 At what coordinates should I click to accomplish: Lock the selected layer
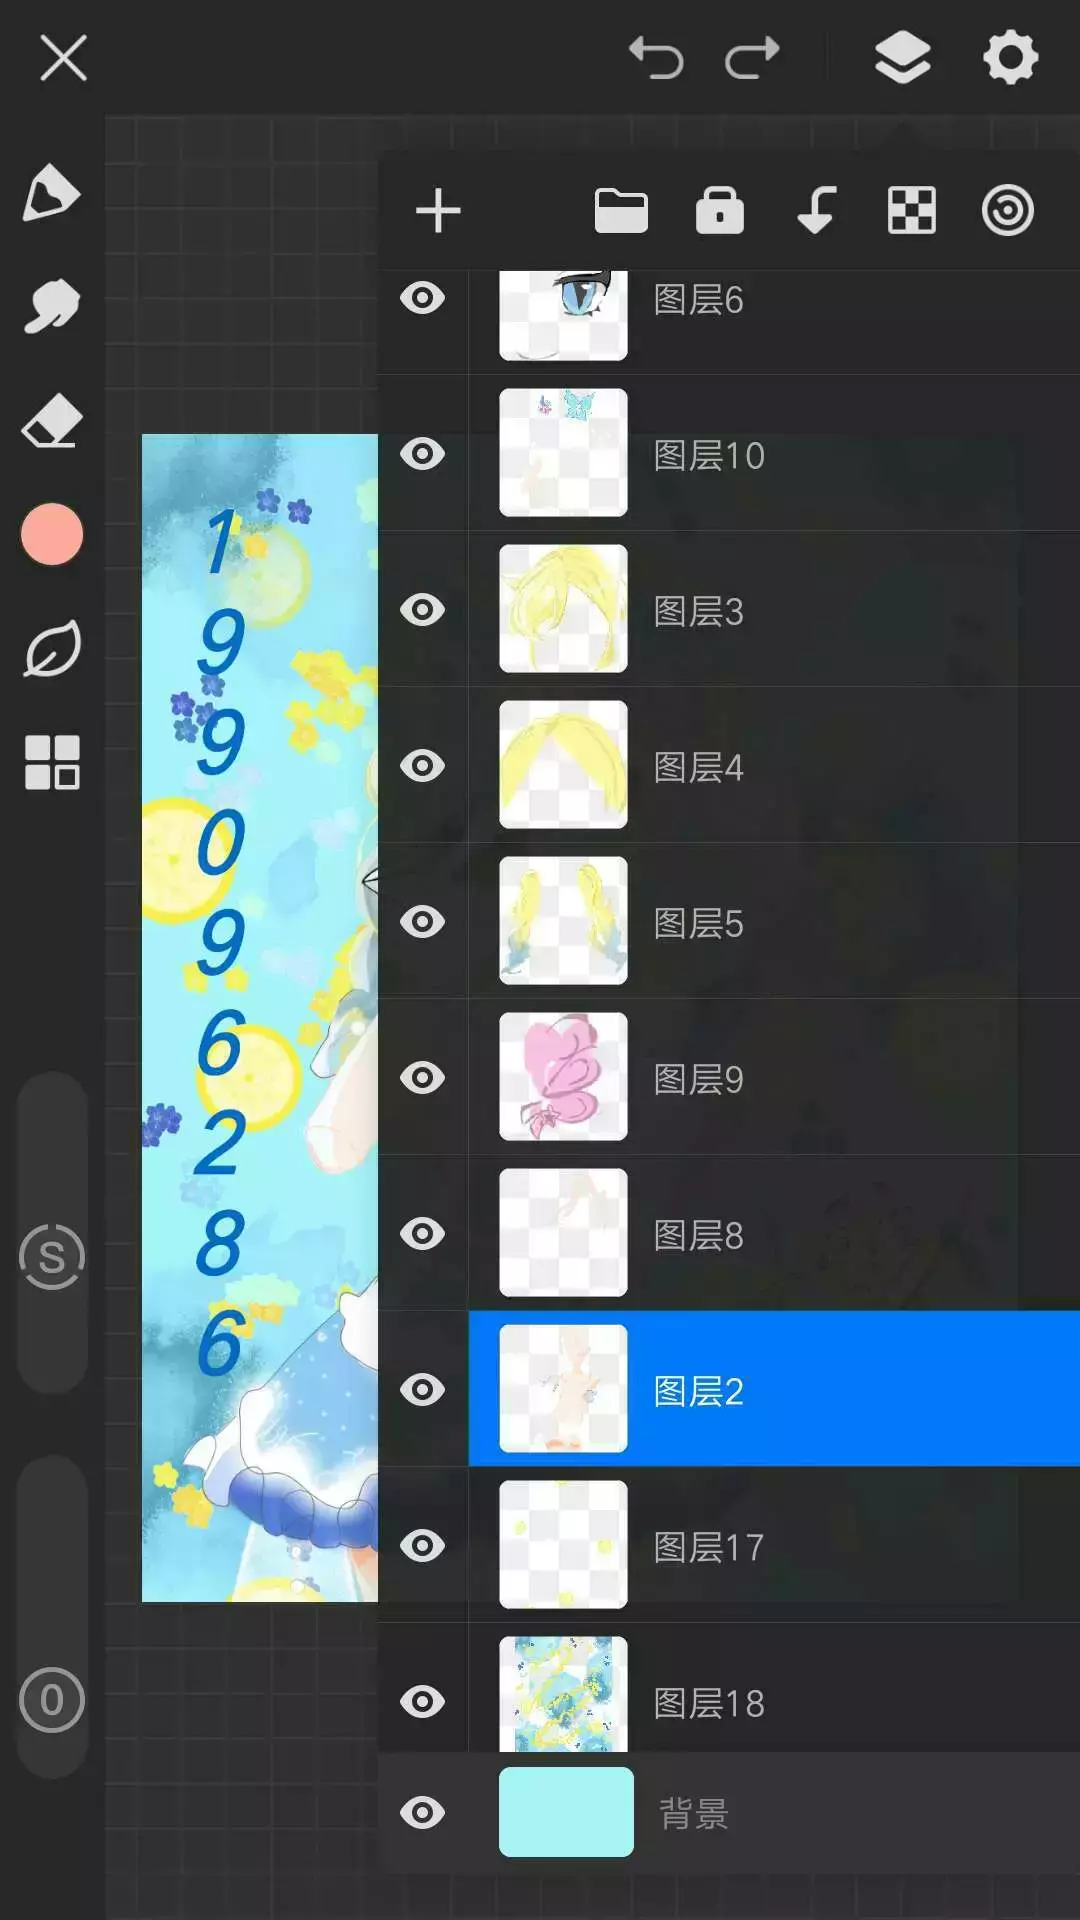pos(720,210)
